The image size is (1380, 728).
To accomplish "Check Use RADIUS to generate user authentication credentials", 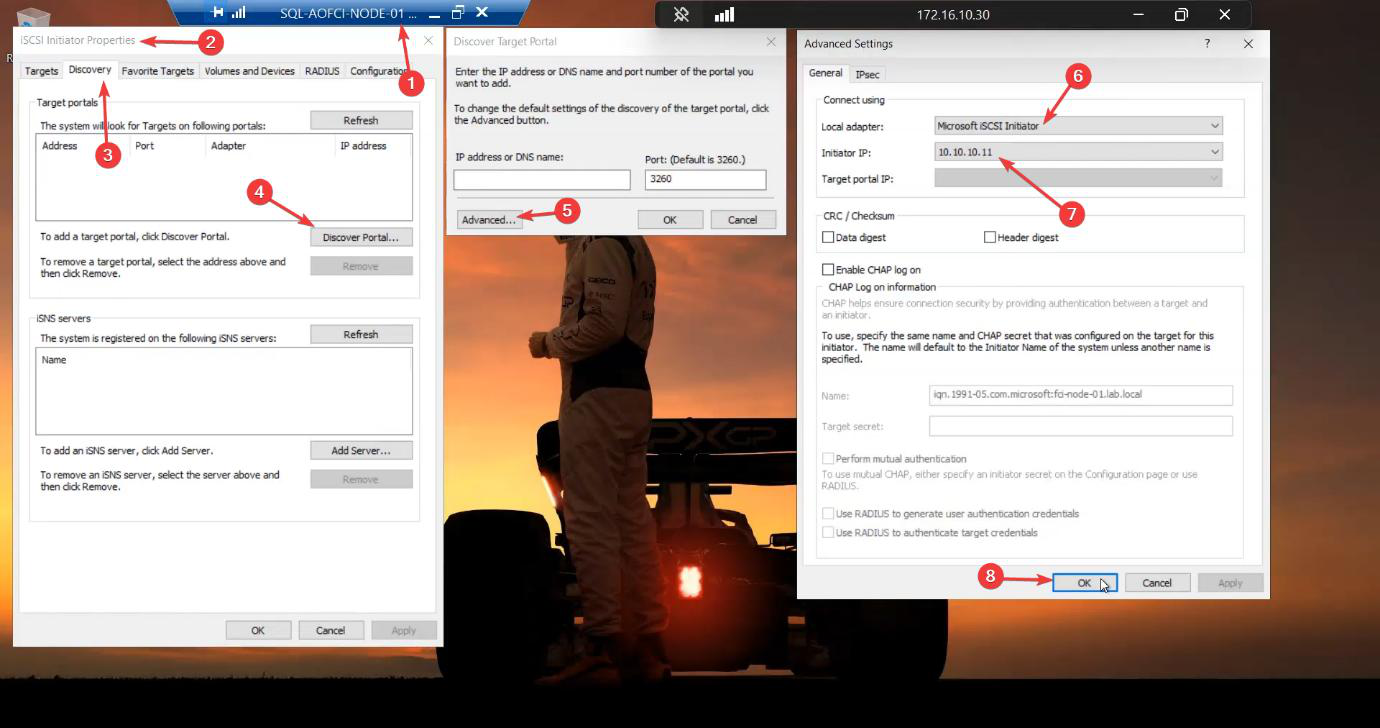I will coord(828,514).
